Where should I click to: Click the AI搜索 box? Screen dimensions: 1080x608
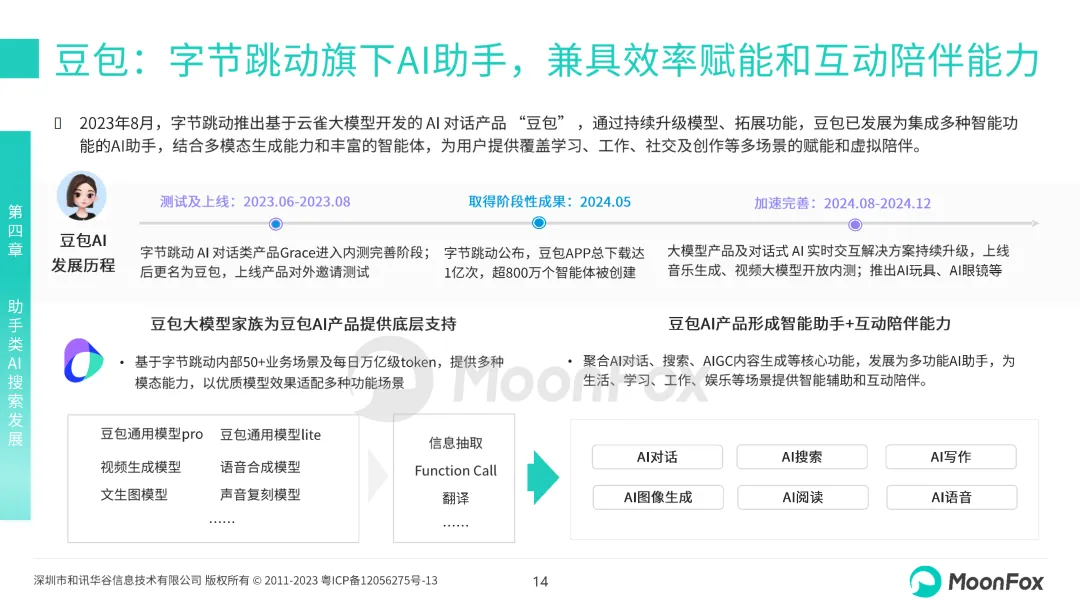click(802, 457)
